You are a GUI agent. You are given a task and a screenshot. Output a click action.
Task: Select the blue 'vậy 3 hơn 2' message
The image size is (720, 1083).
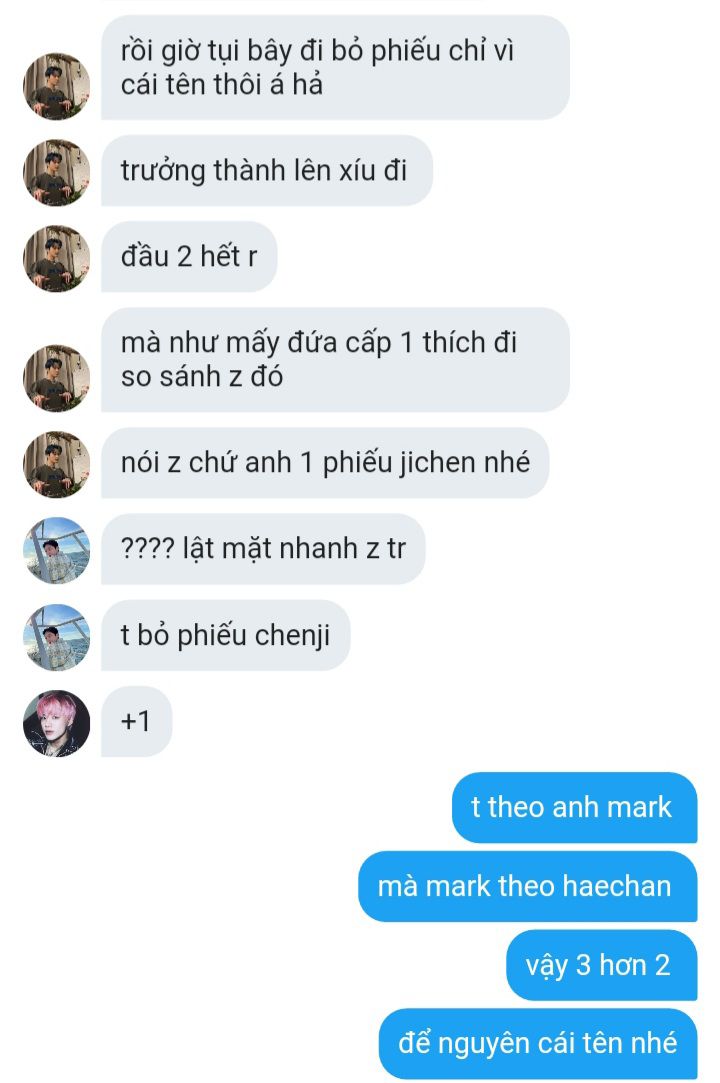pyautogui.click(x=601, y=965)
